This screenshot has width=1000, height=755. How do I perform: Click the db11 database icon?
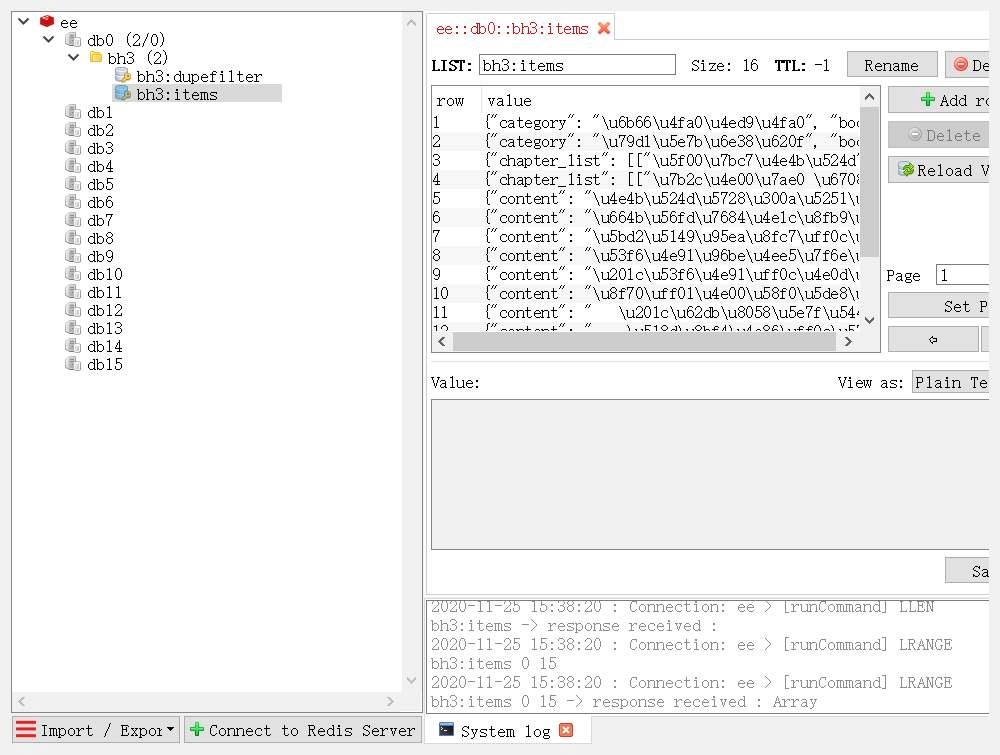[x=73, y=292]
